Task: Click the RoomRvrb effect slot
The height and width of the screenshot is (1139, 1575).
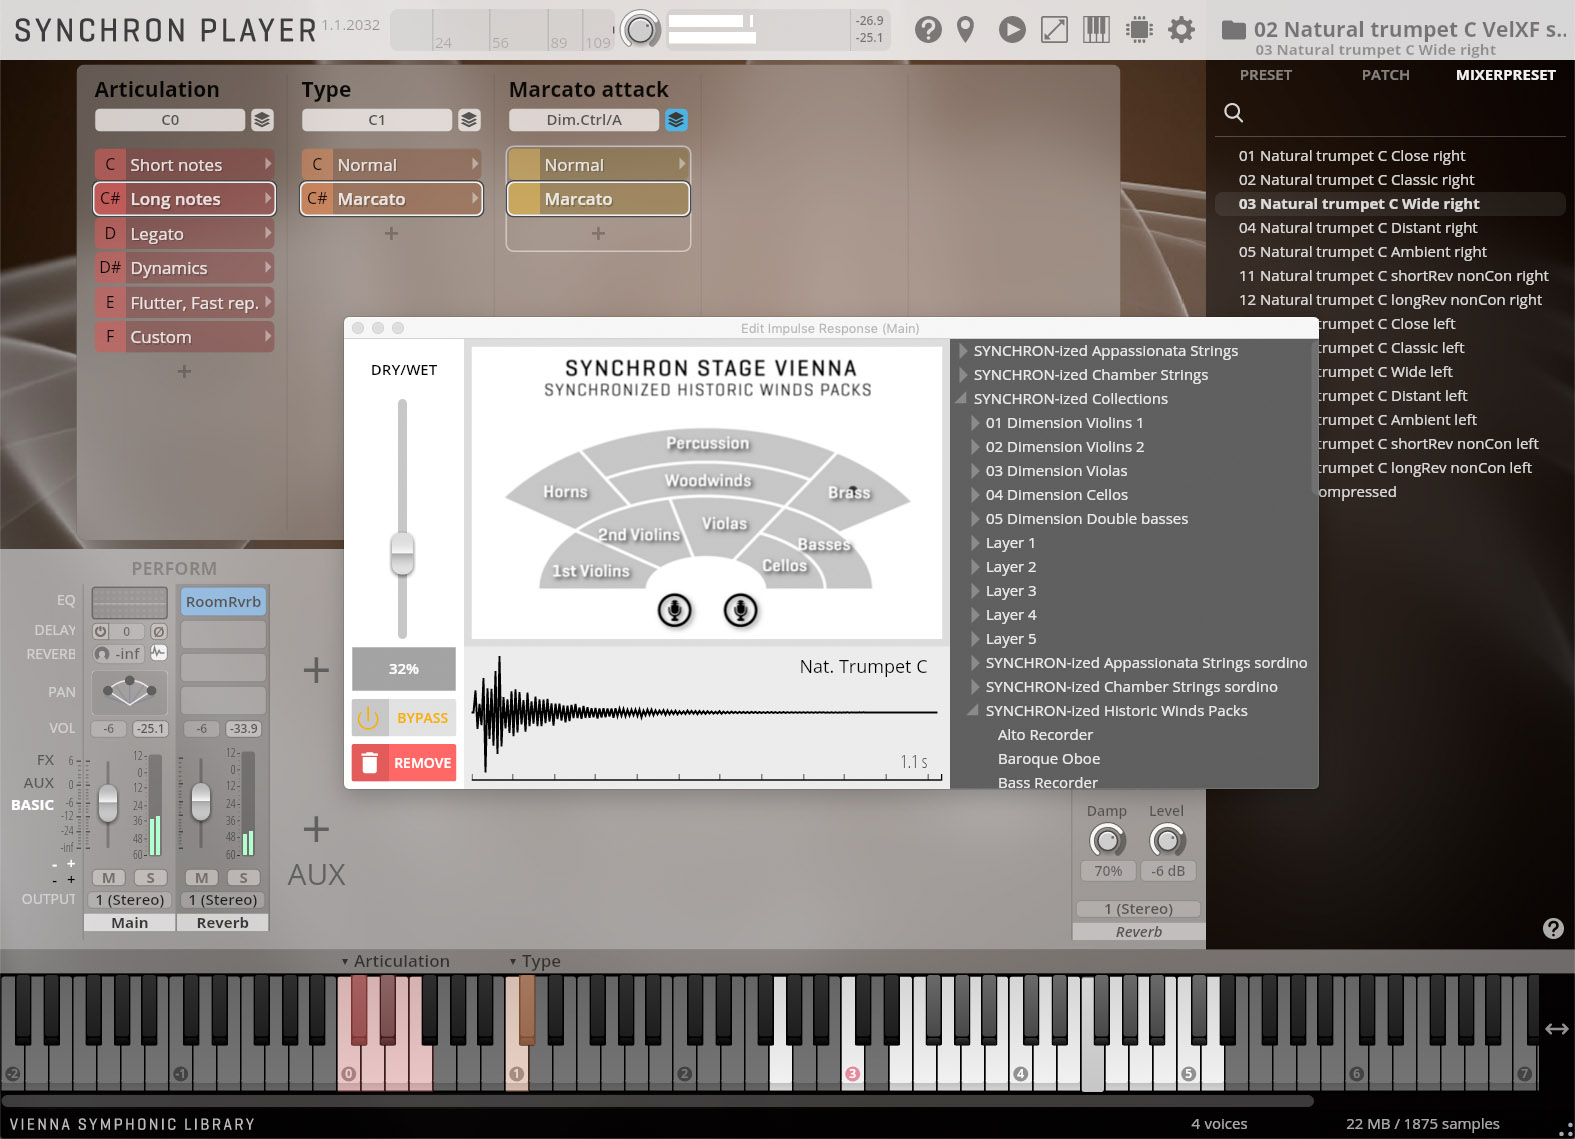Action: (x=223, y=602)
